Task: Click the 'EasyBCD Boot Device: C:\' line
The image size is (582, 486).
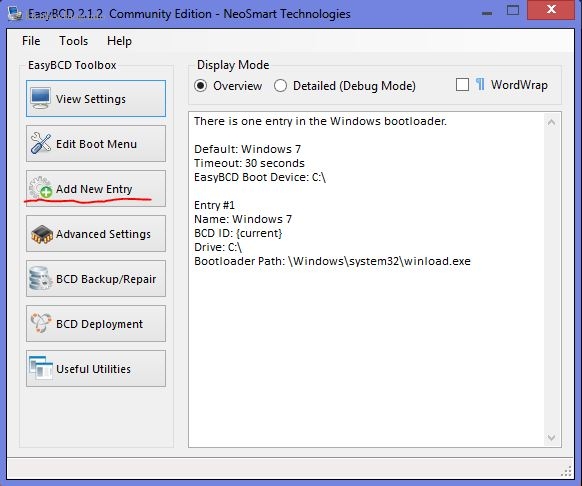Action: [260, 177]
